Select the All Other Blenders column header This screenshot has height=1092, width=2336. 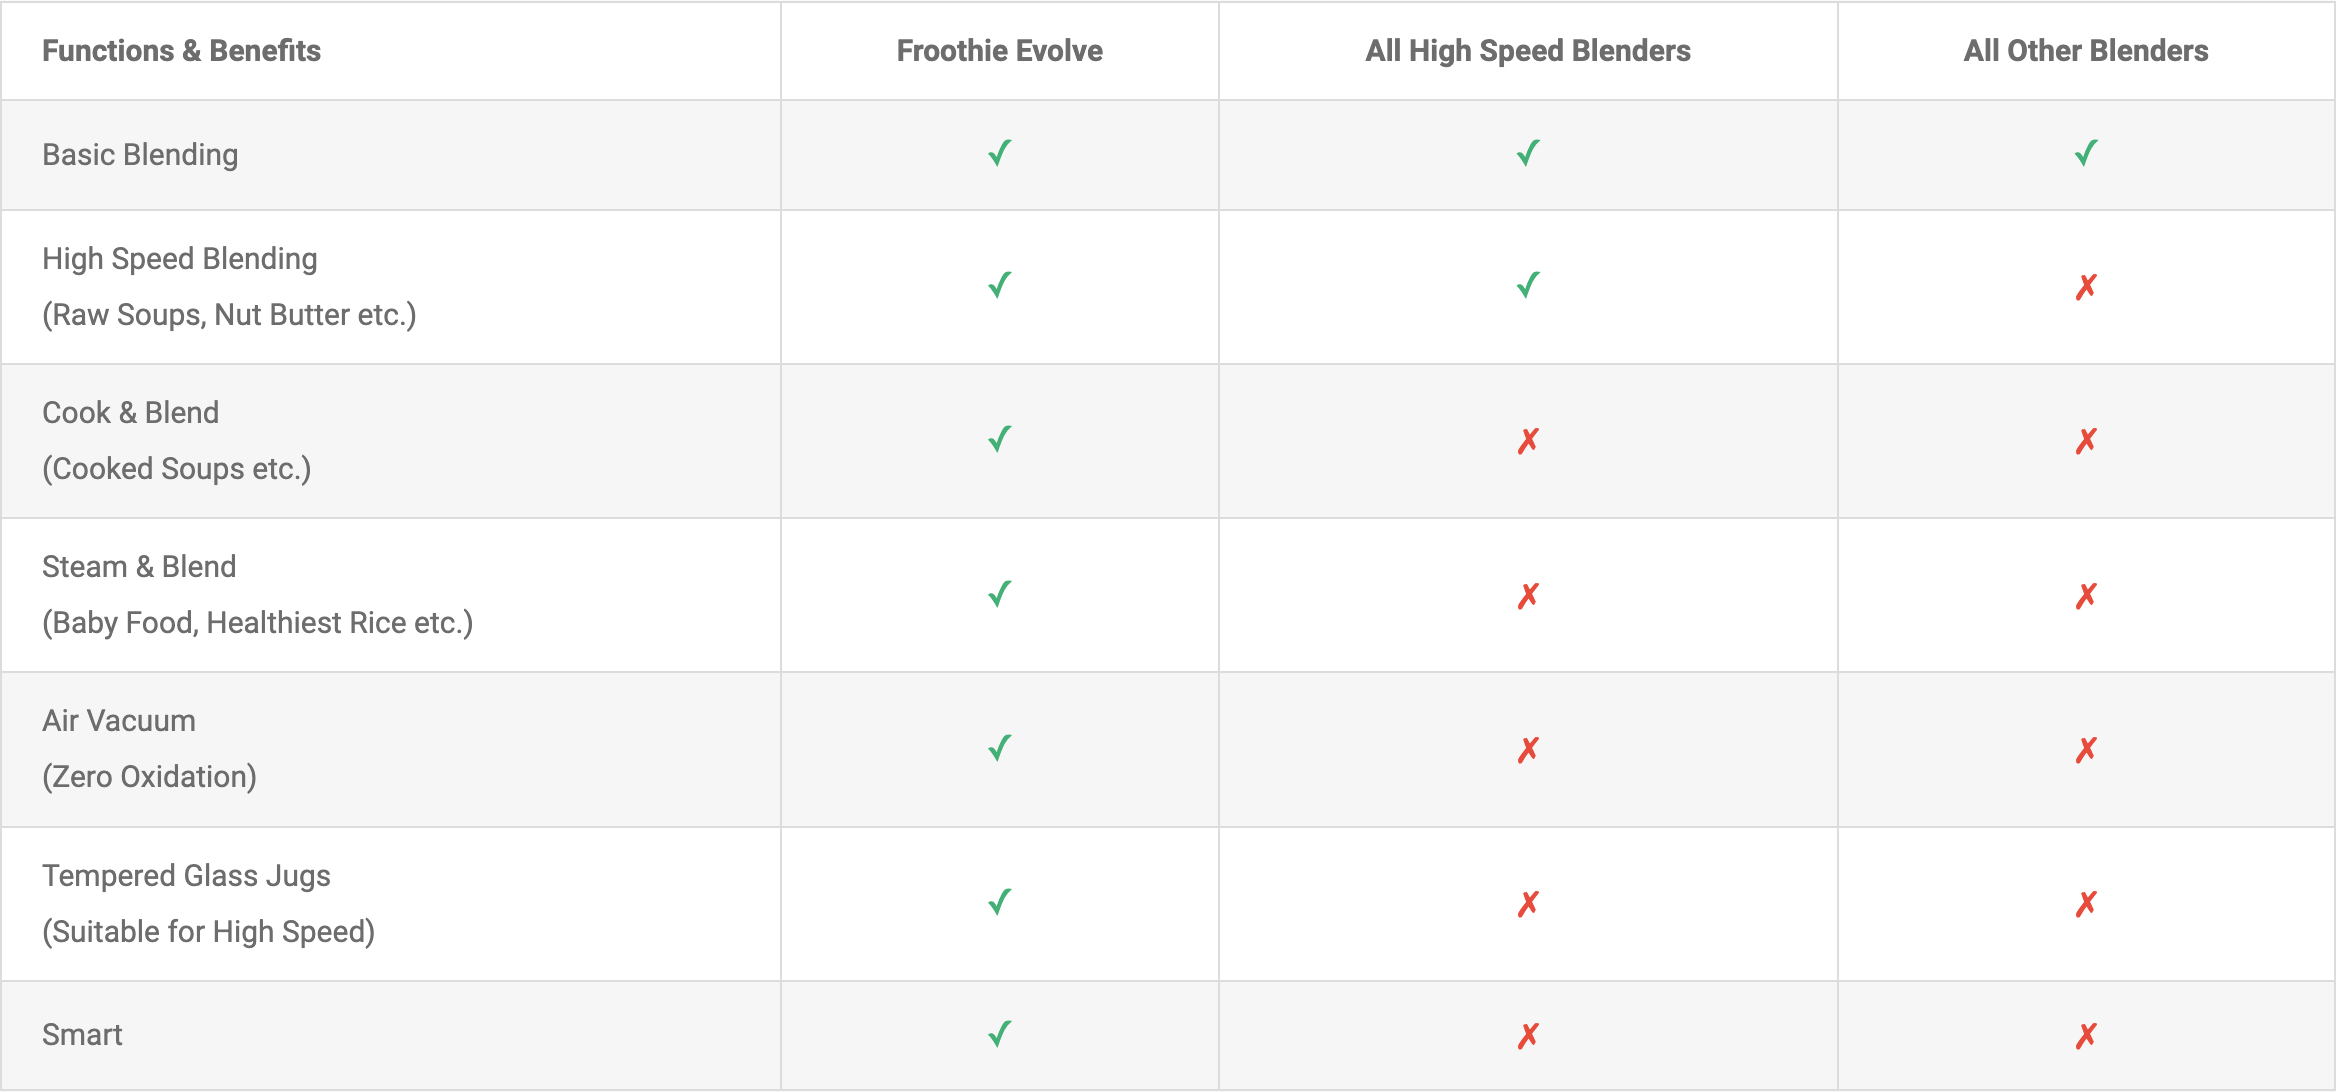2085,51
